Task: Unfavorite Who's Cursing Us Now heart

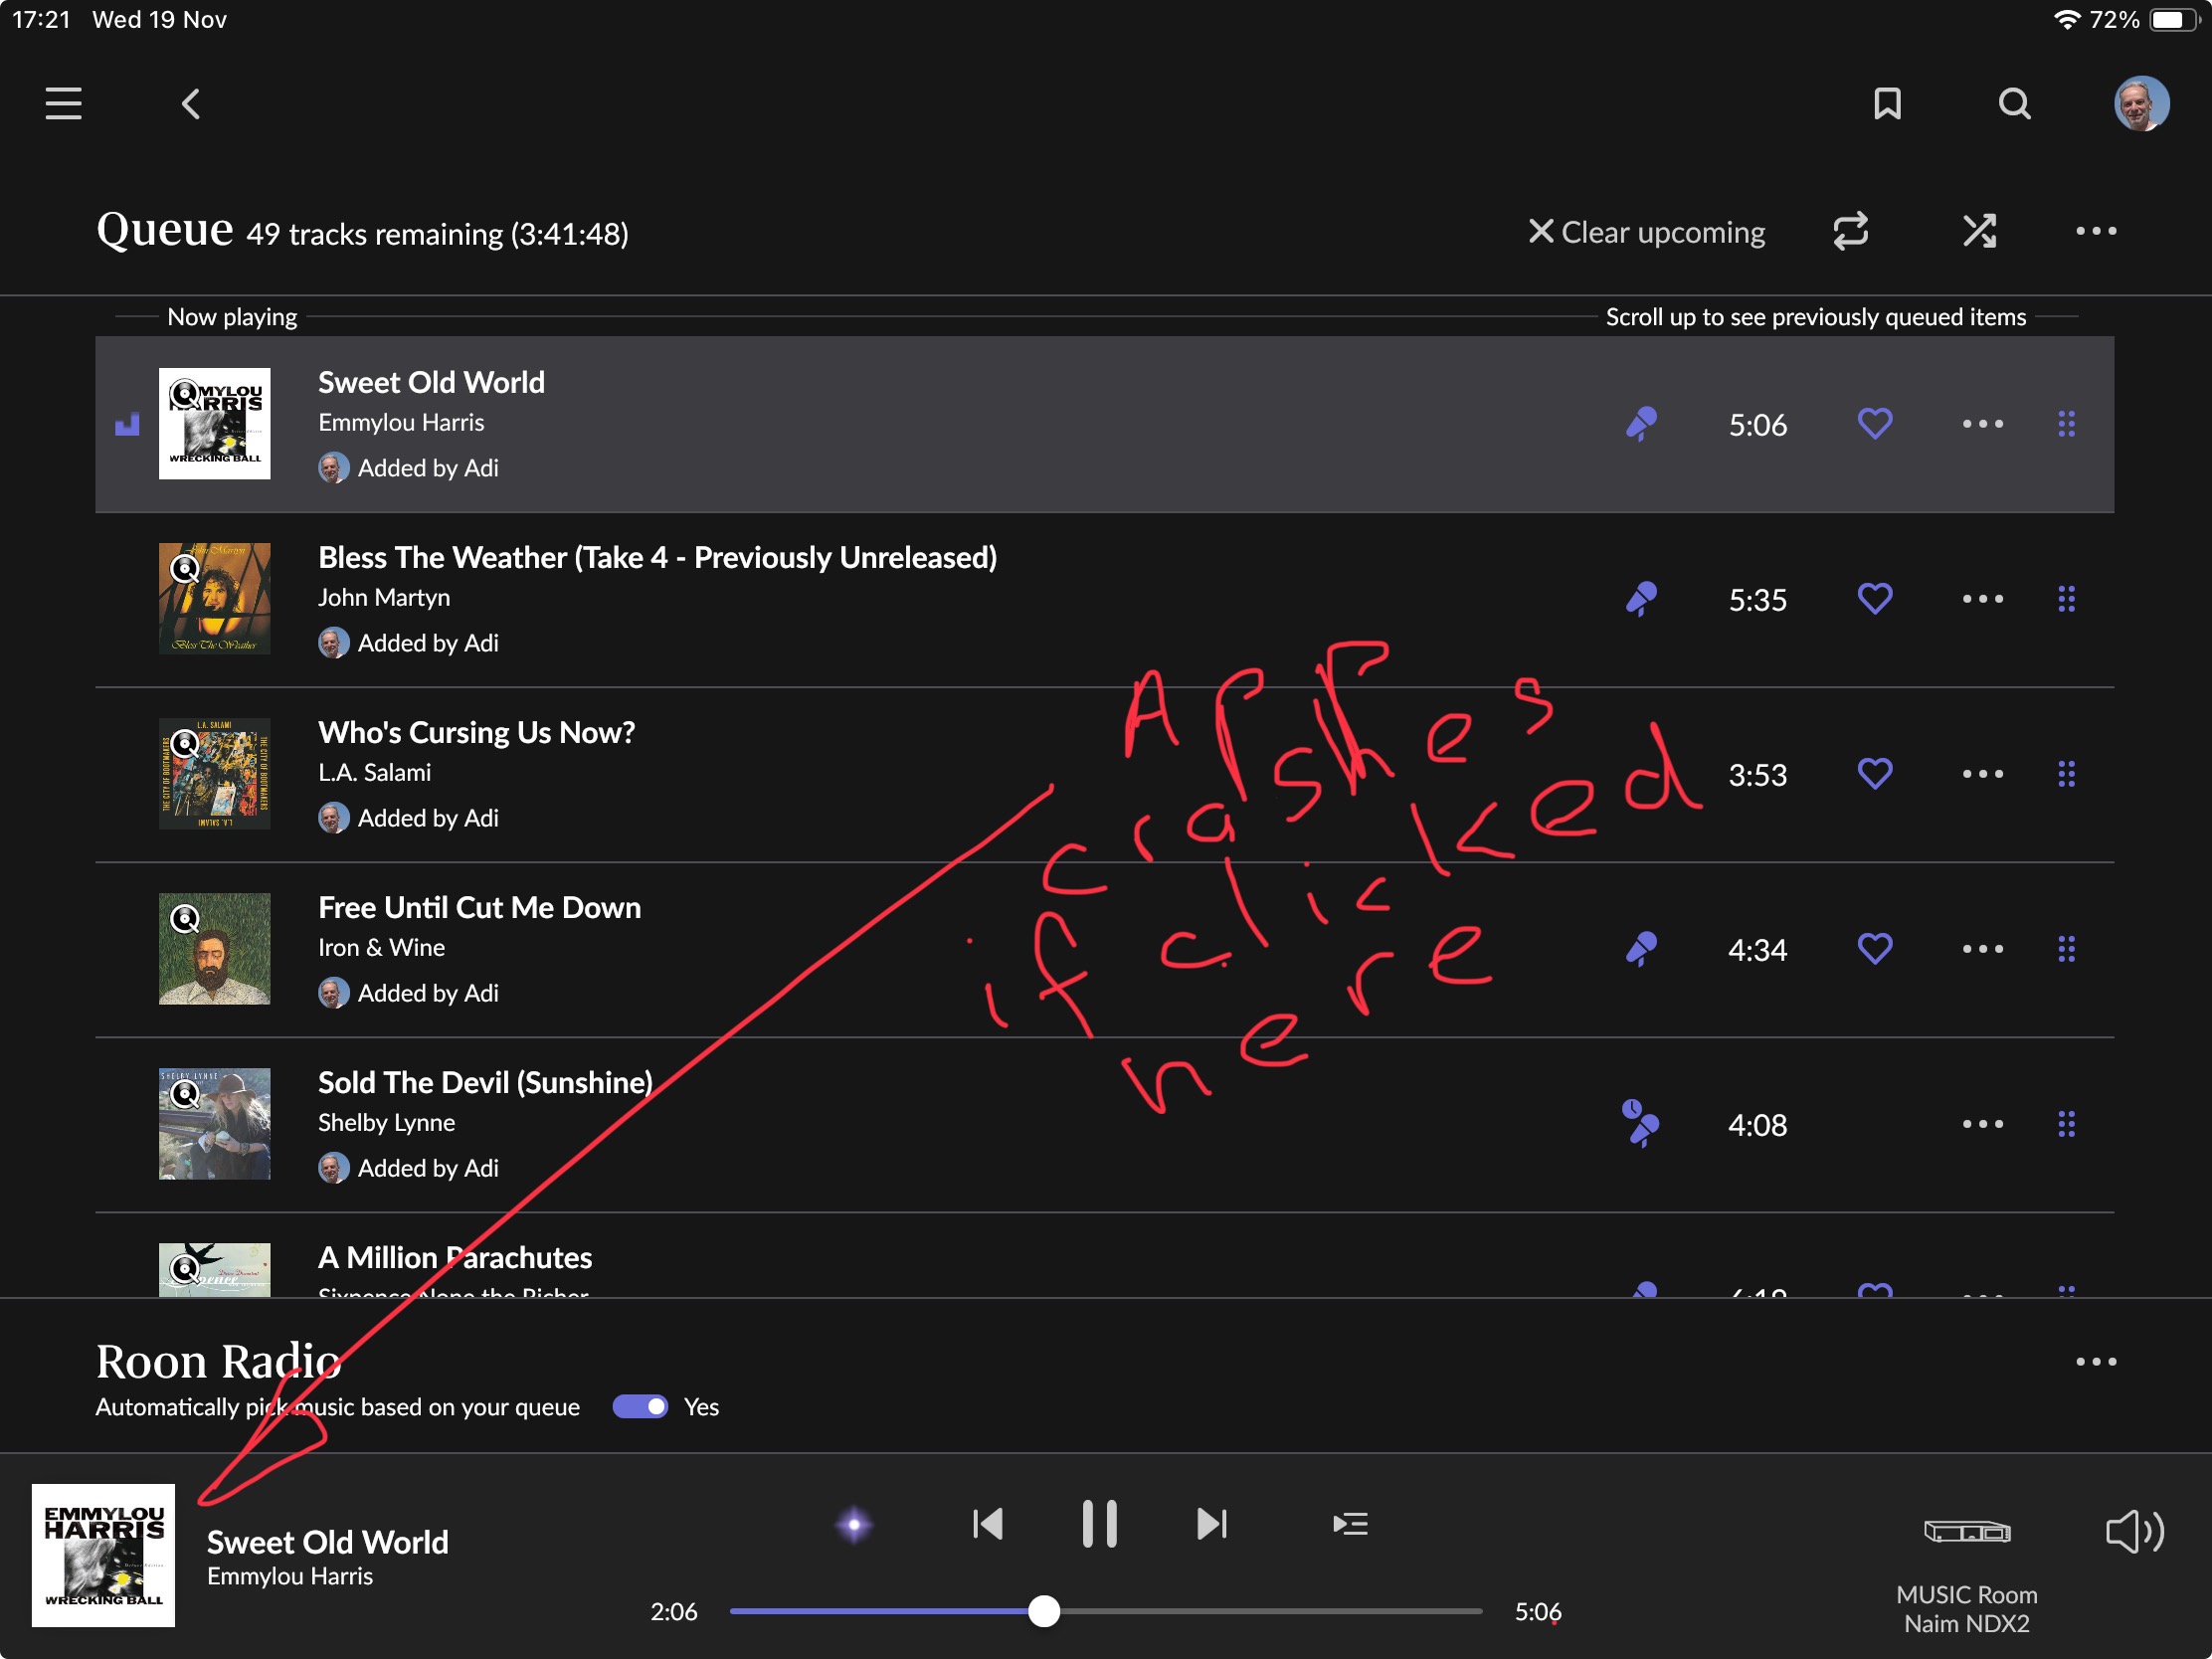Action: [x=1874, y=774]
